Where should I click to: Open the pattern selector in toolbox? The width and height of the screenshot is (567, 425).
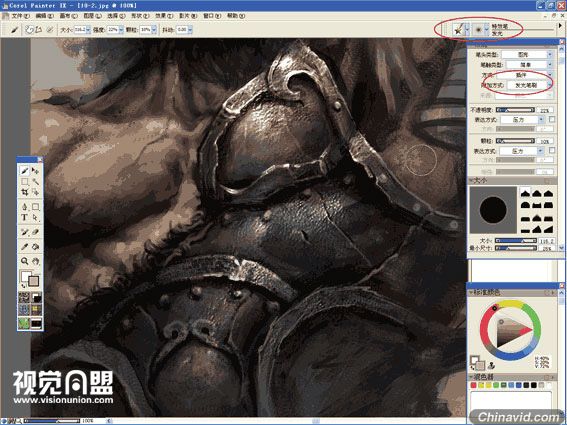24,309
